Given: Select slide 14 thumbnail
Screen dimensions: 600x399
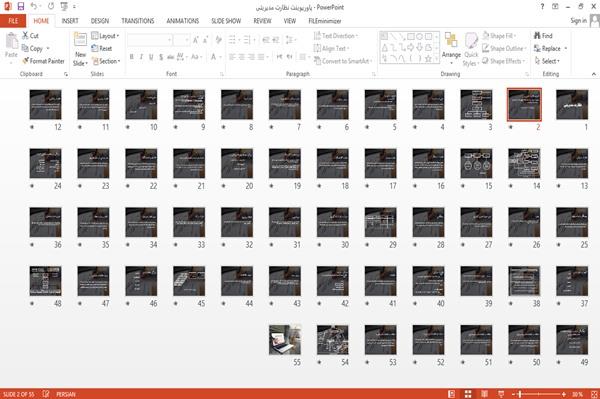Looking at the screenshot, I should pyautogui.click(x=524, y=163).
